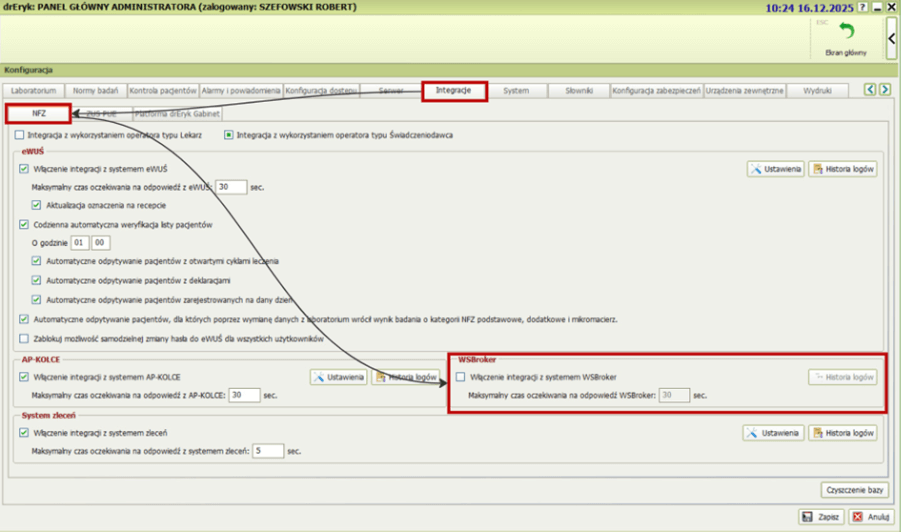Open System zleceń Ustawienia settings

[771, 433]
